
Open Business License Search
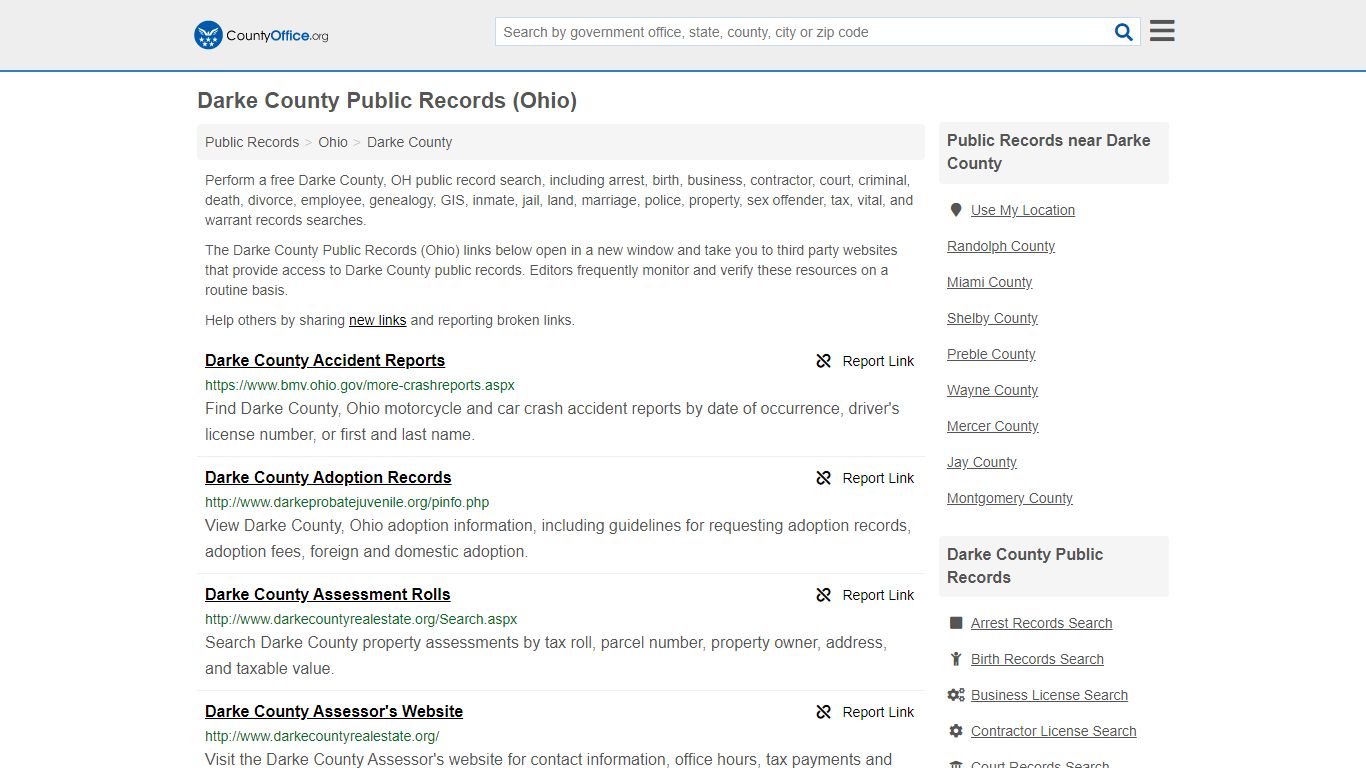(x=1049, y=695)
